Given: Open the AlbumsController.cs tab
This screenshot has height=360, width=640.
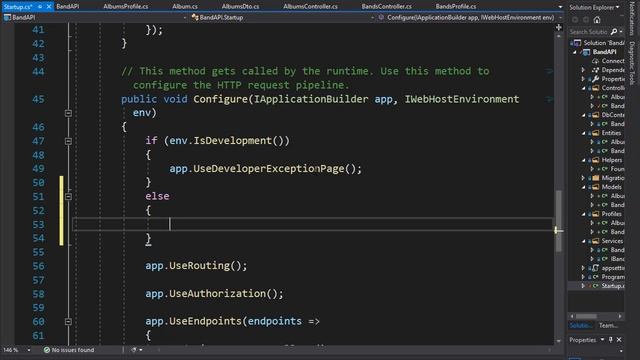Looking at the screenshot, I should pyautogui.click(x=310, y=7).
